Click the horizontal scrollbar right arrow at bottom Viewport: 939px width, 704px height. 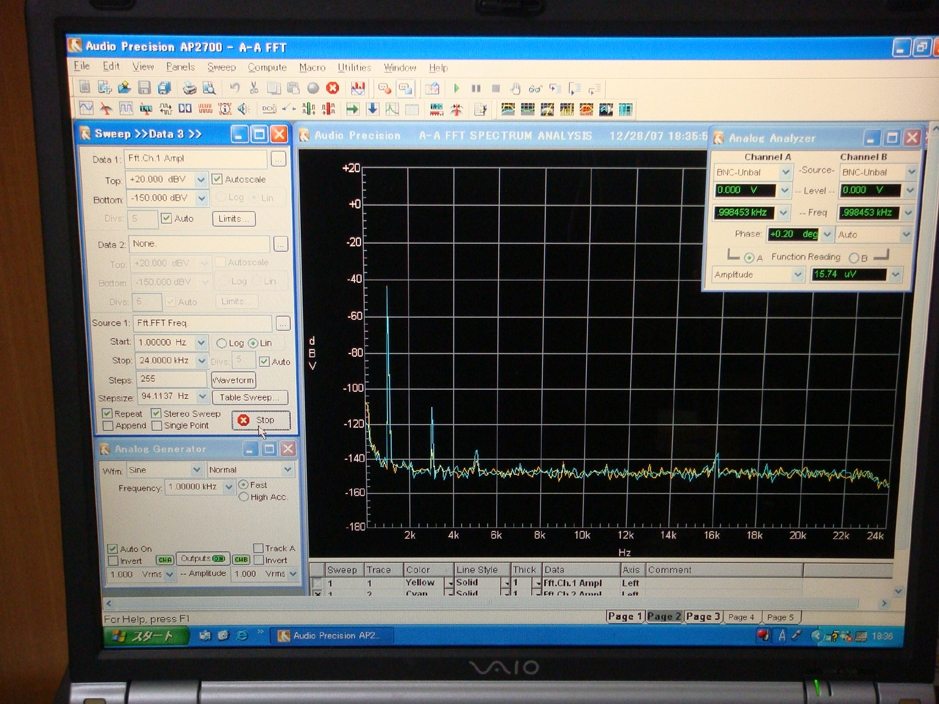[x=884, y=603]
